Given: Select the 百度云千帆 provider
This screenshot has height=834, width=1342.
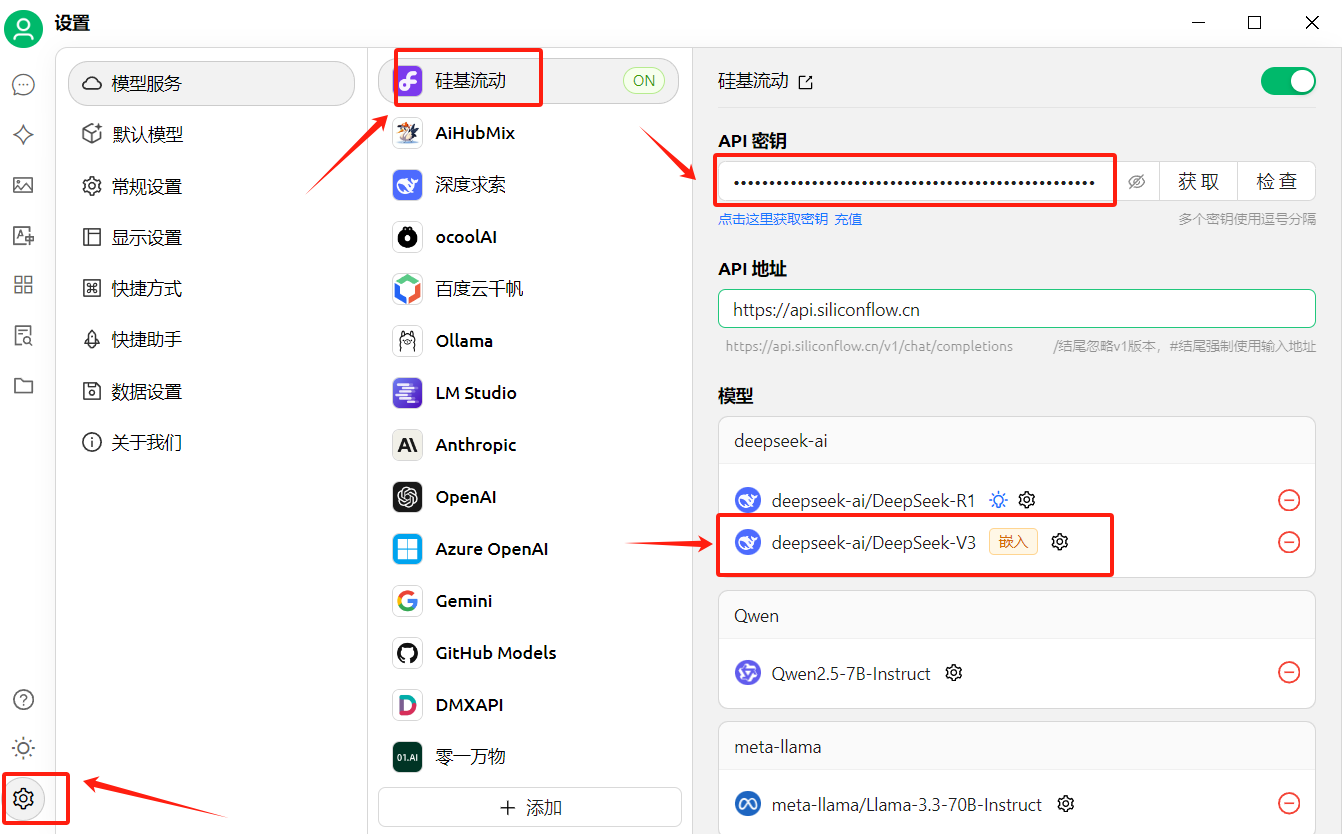Looking at the screenshot, I should point(529,289).
